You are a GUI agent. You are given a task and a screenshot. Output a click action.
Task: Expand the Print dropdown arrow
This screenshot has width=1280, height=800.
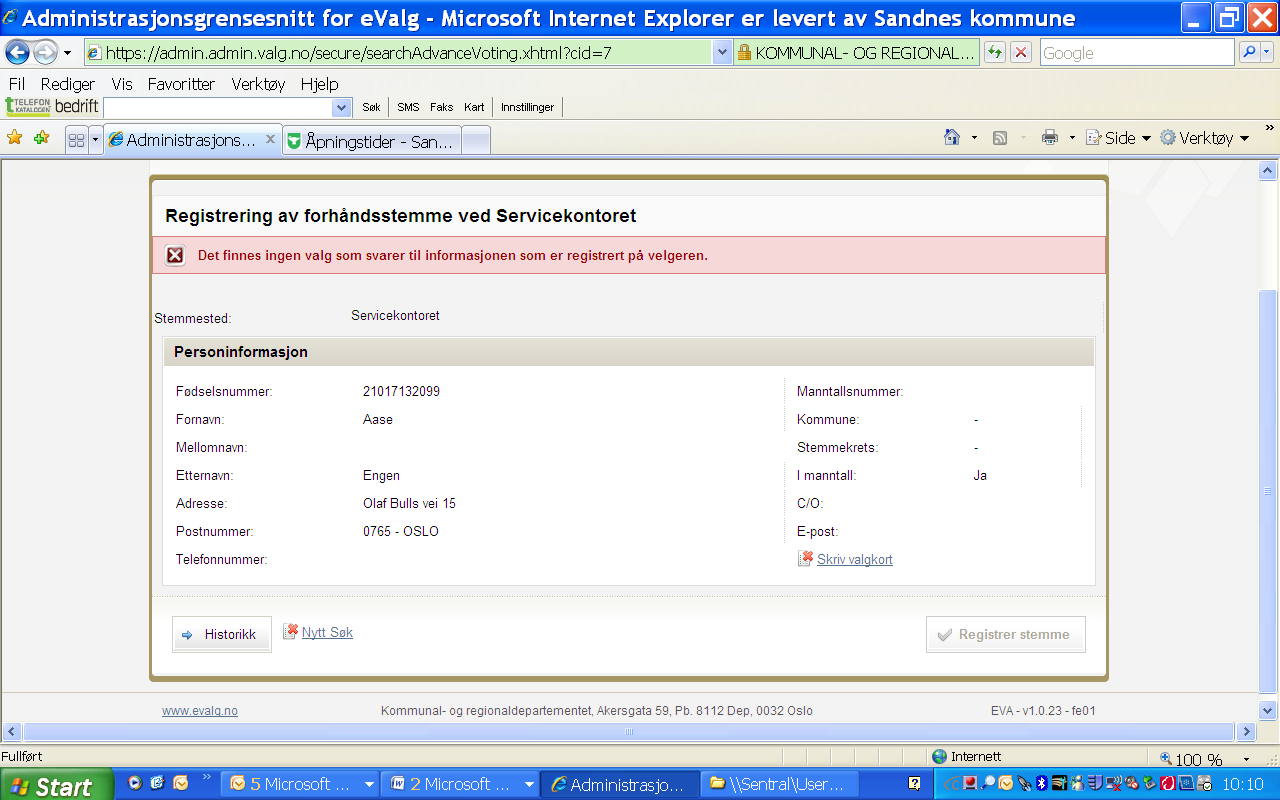[x=1072, y=138]
